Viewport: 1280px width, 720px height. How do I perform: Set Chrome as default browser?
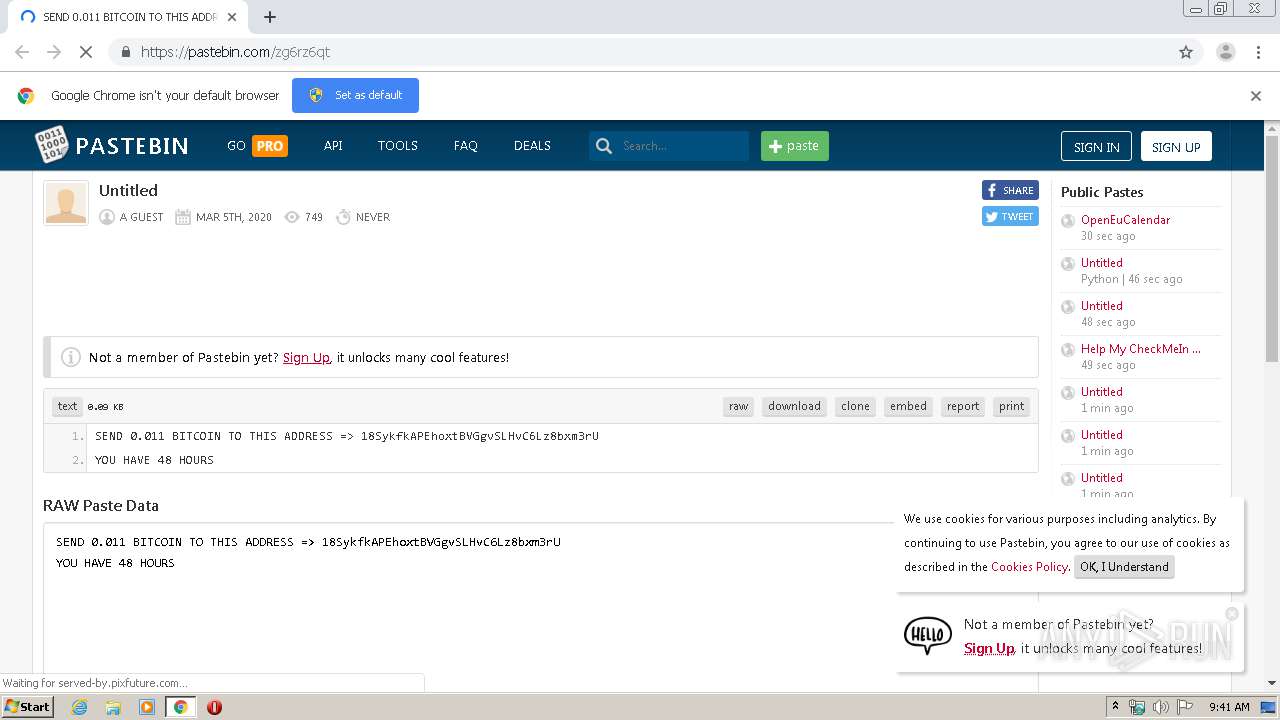click(355, 95)
